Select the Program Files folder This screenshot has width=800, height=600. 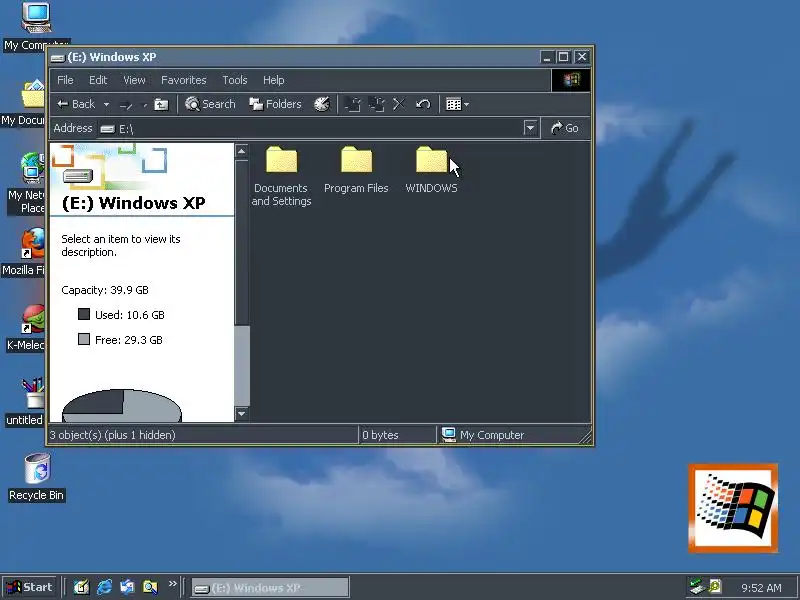click(356, 170)
